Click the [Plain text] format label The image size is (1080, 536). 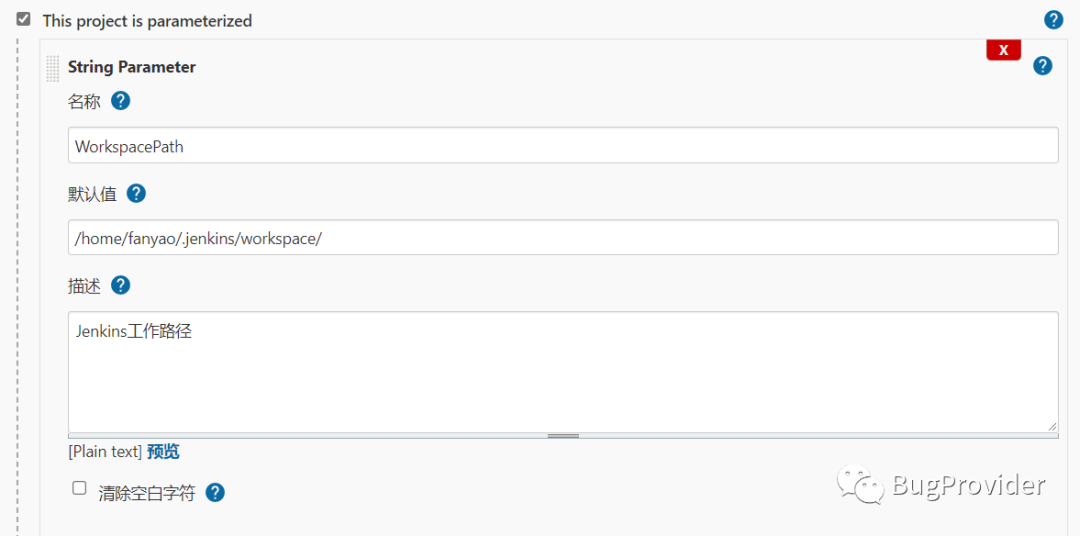tap(105, 452)
